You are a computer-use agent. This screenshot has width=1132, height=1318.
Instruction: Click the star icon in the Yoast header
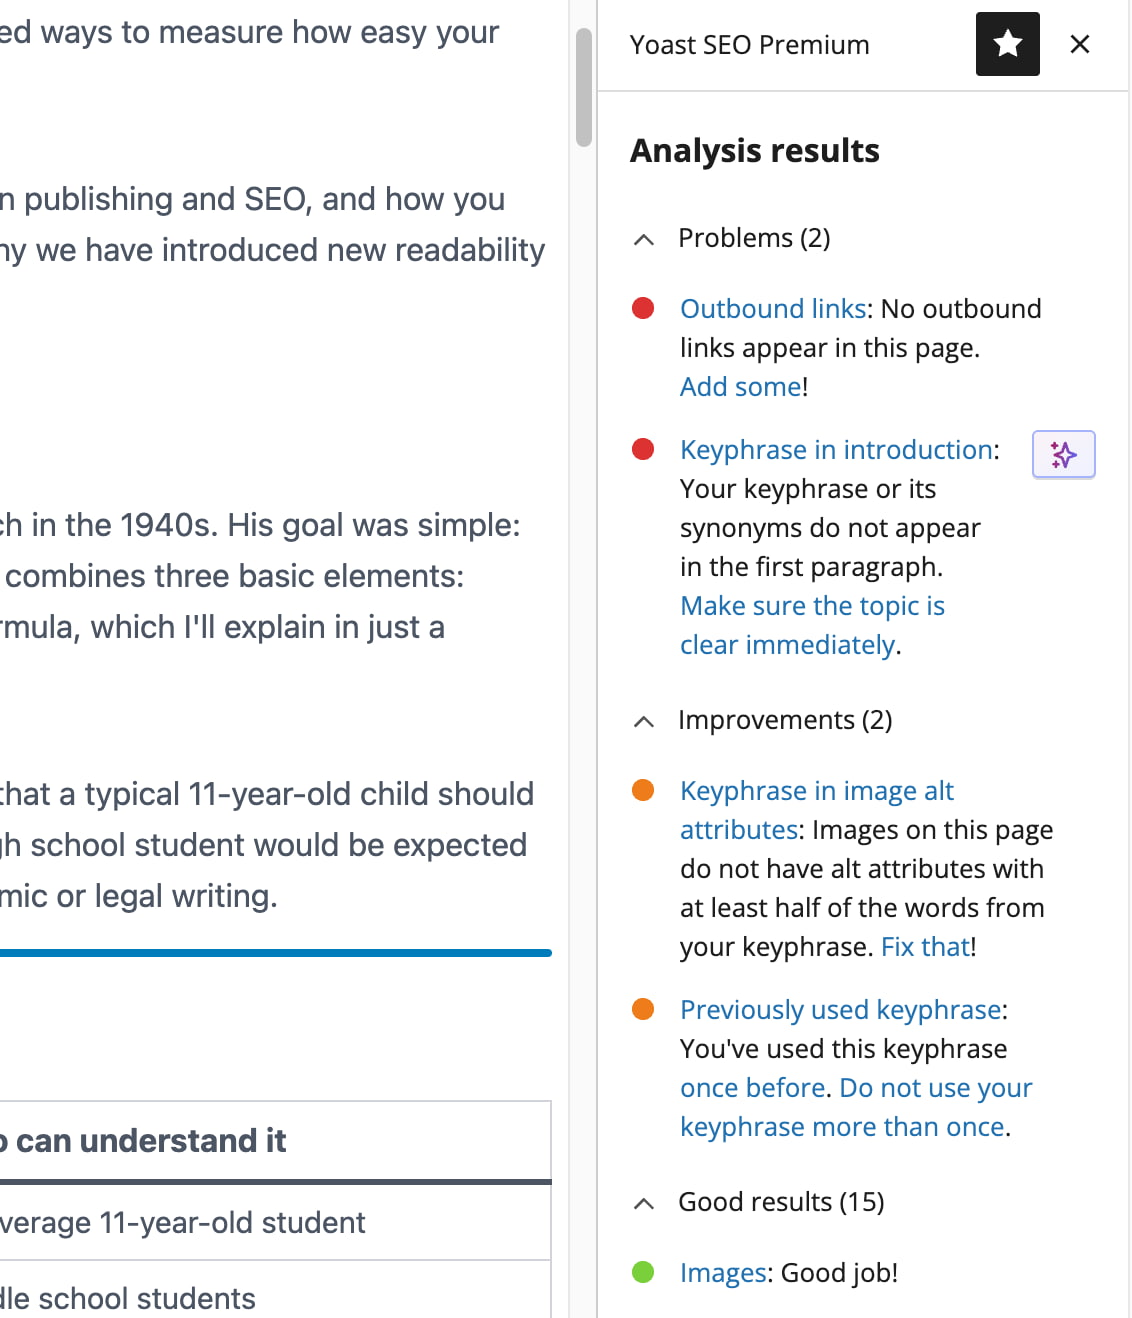(1007, 44)
